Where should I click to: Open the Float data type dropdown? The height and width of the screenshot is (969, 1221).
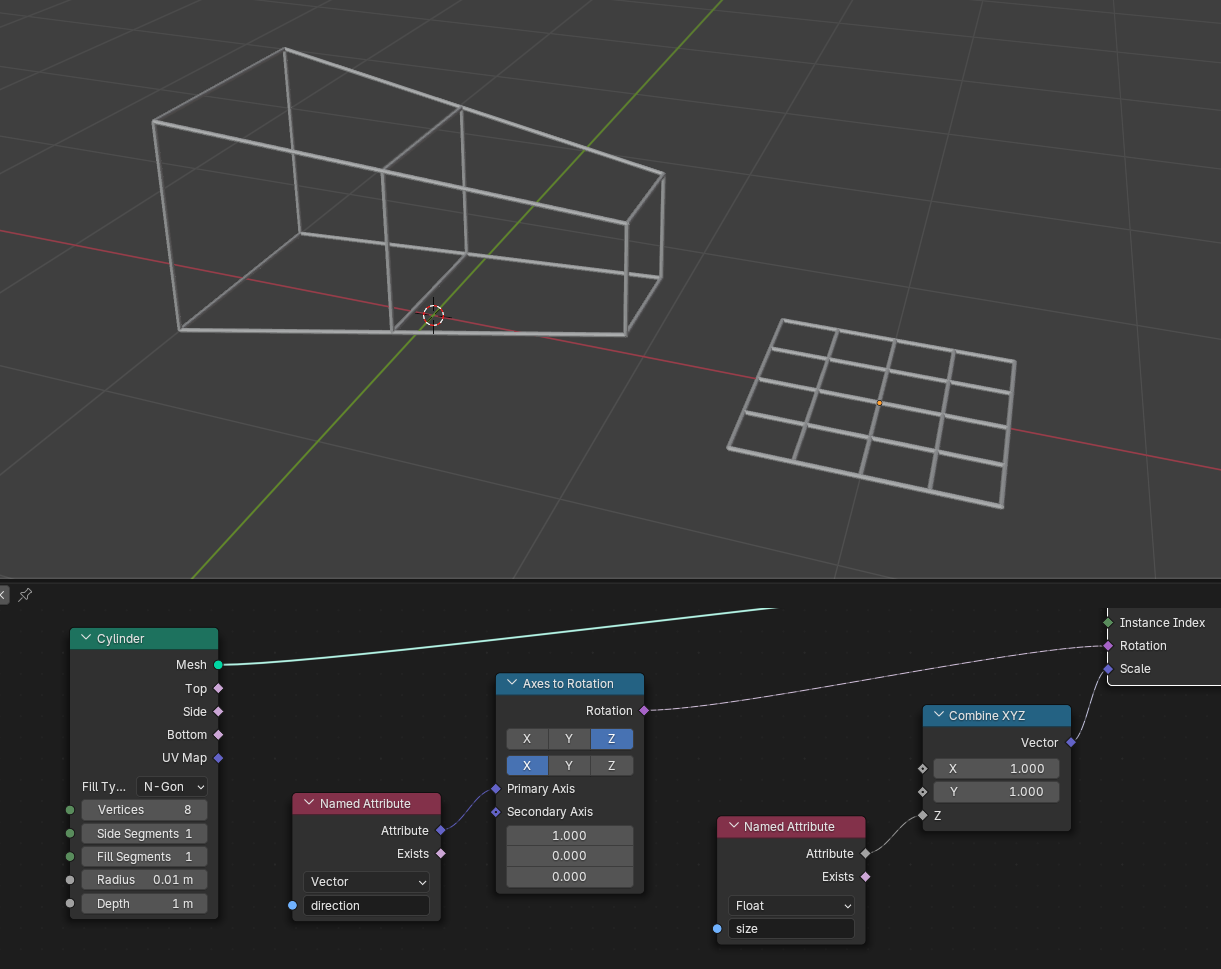click(x=791, y=906)
